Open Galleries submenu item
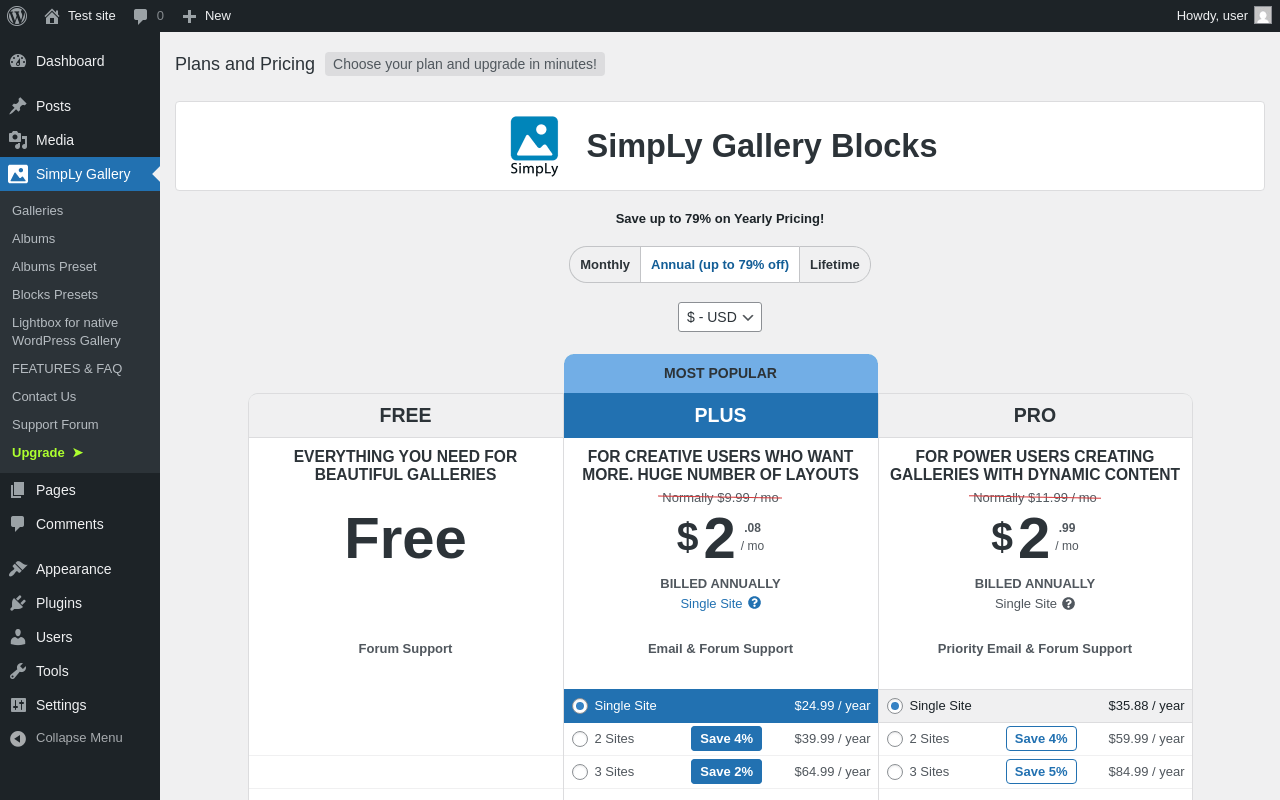 click(x=80, y=211)
